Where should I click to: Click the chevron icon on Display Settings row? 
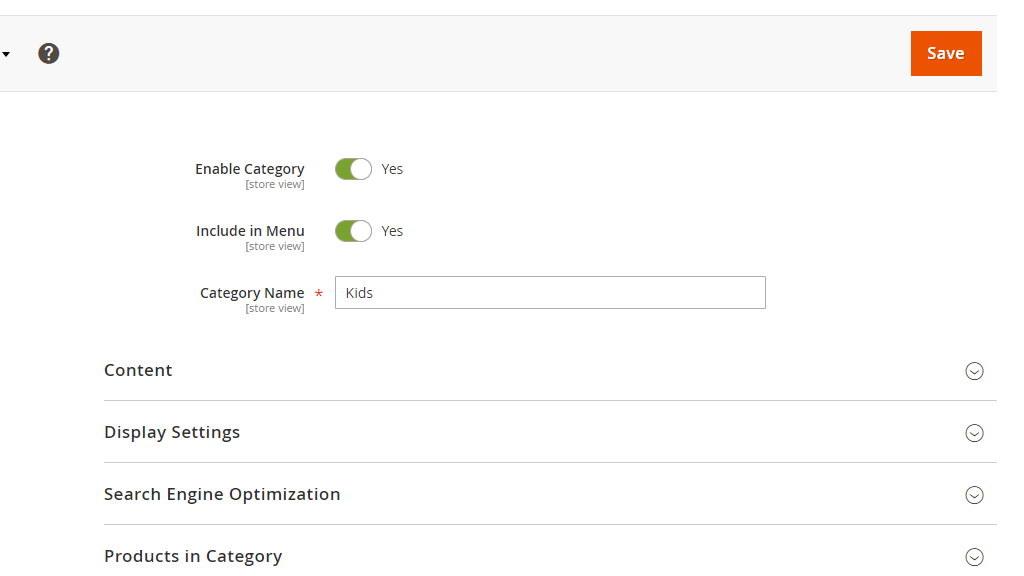click(974, 433)
